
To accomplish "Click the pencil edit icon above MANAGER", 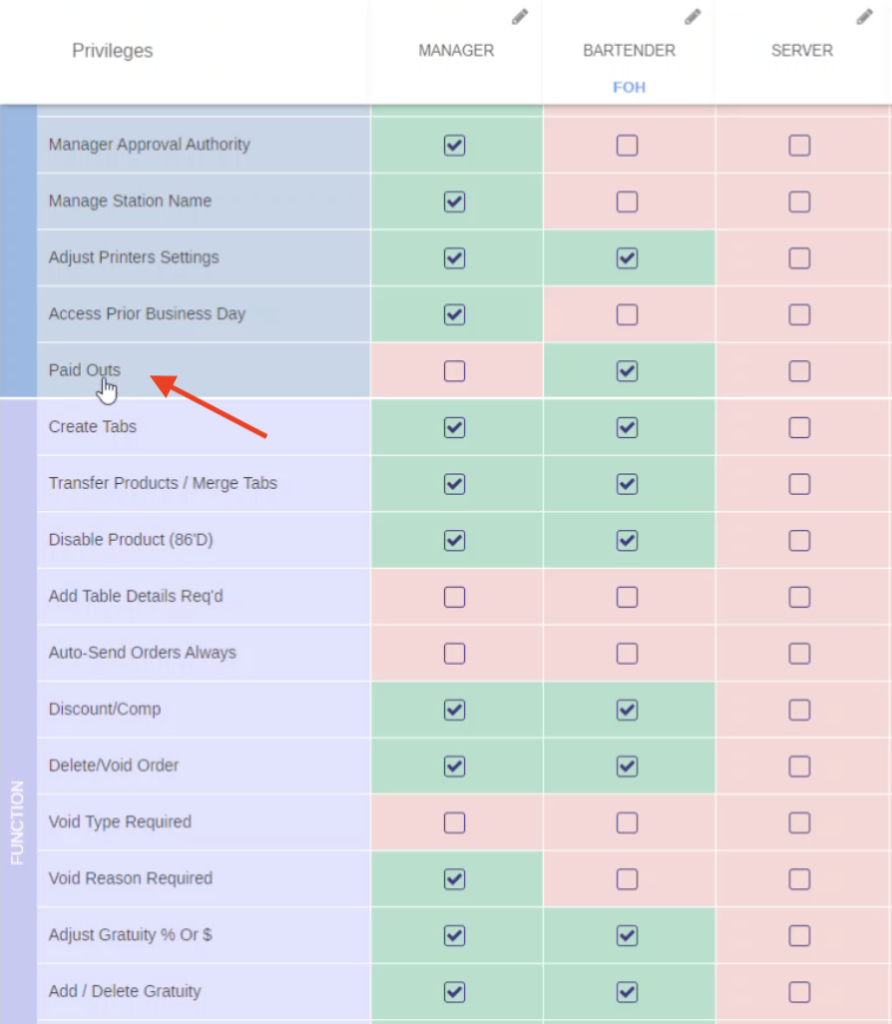I will 519,16.
